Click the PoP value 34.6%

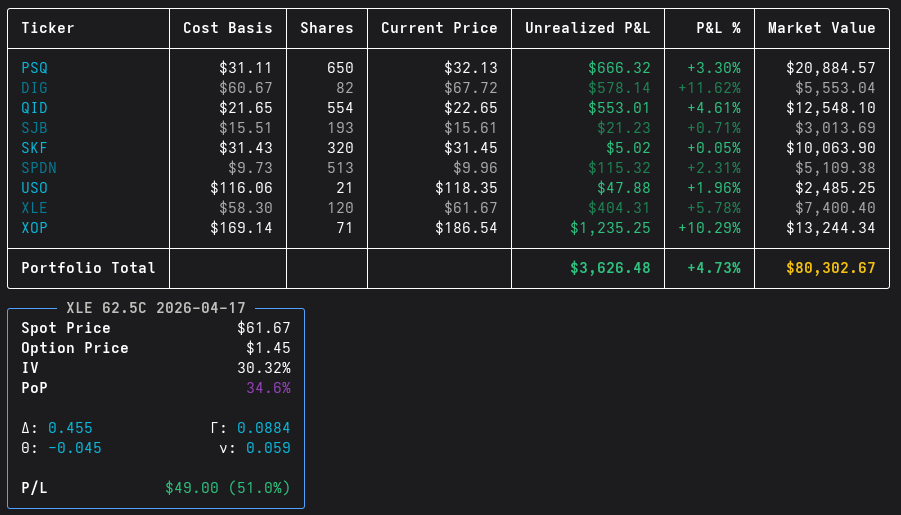tap(268, 388)
